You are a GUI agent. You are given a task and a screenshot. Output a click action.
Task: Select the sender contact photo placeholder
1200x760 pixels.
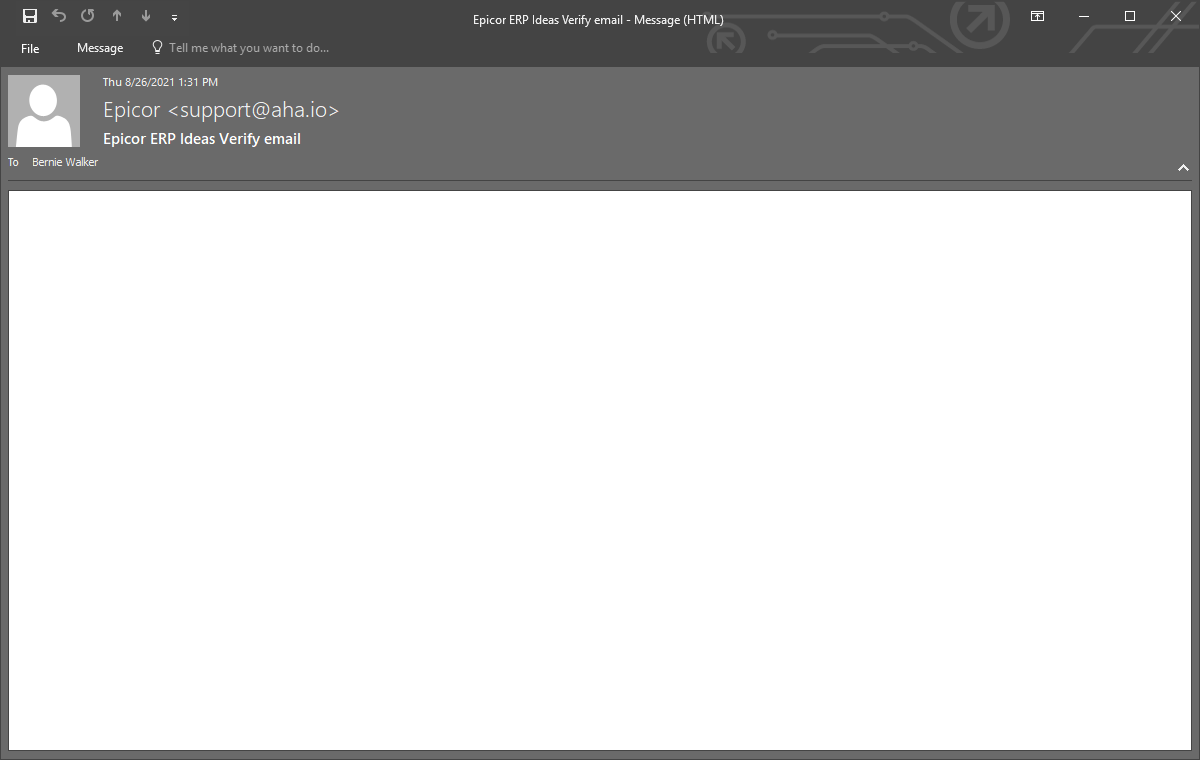click(x=44, y=111)
